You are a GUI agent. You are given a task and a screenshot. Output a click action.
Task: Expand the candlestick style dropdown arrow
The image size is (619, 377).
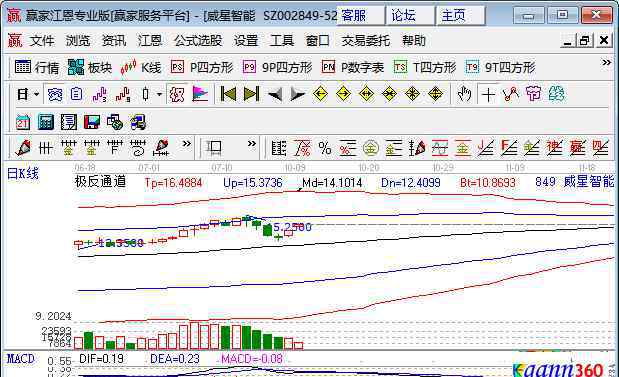tap(159, 94)
